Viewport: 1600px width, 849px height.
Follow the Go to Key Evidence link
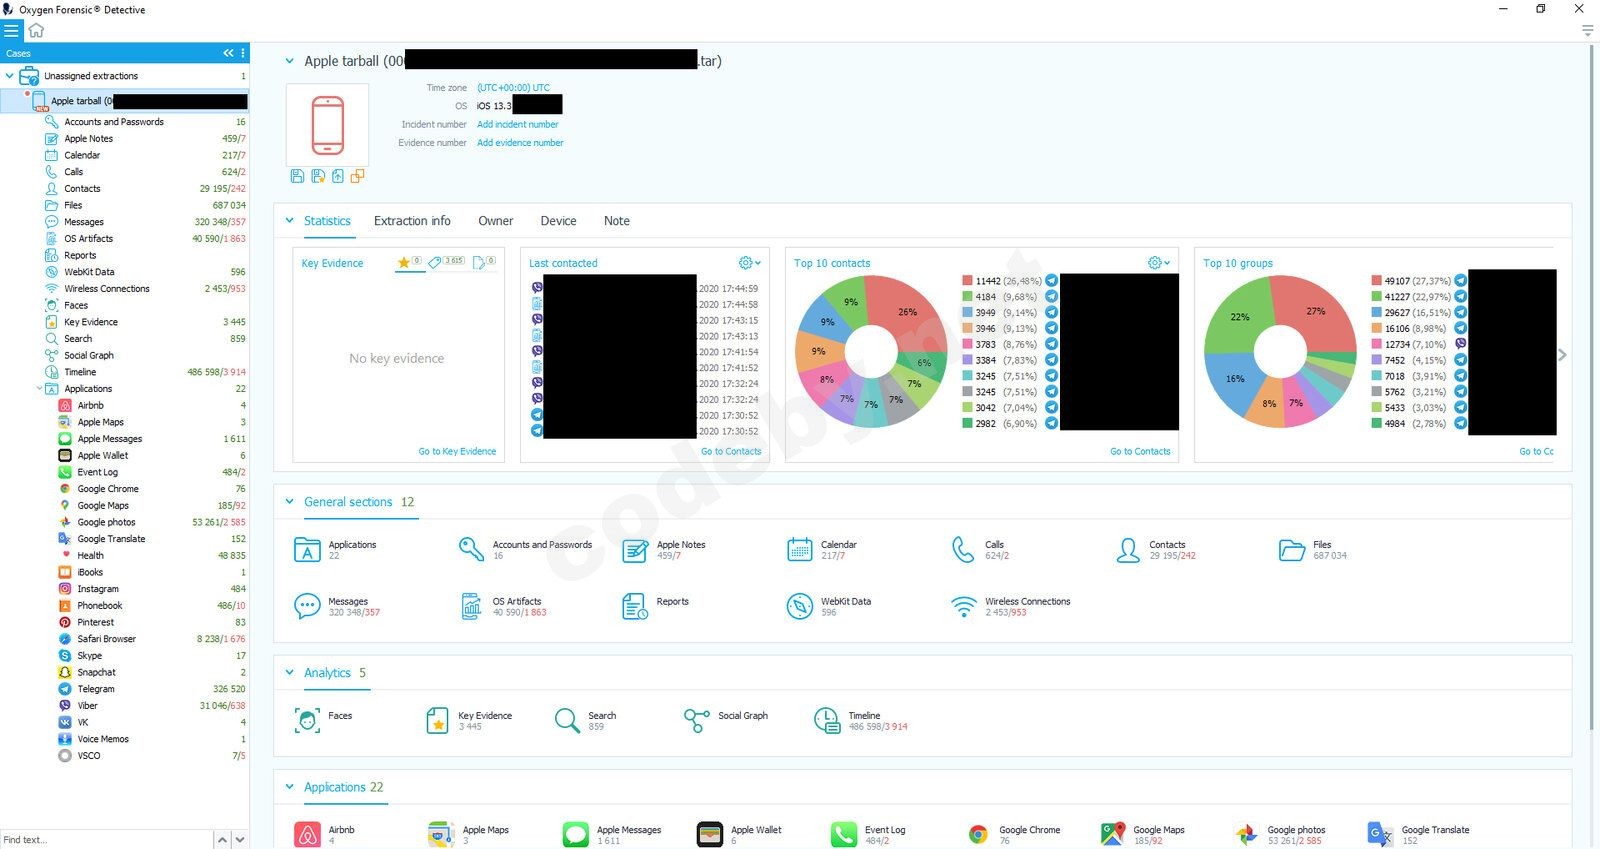click(x=457, y=451)
